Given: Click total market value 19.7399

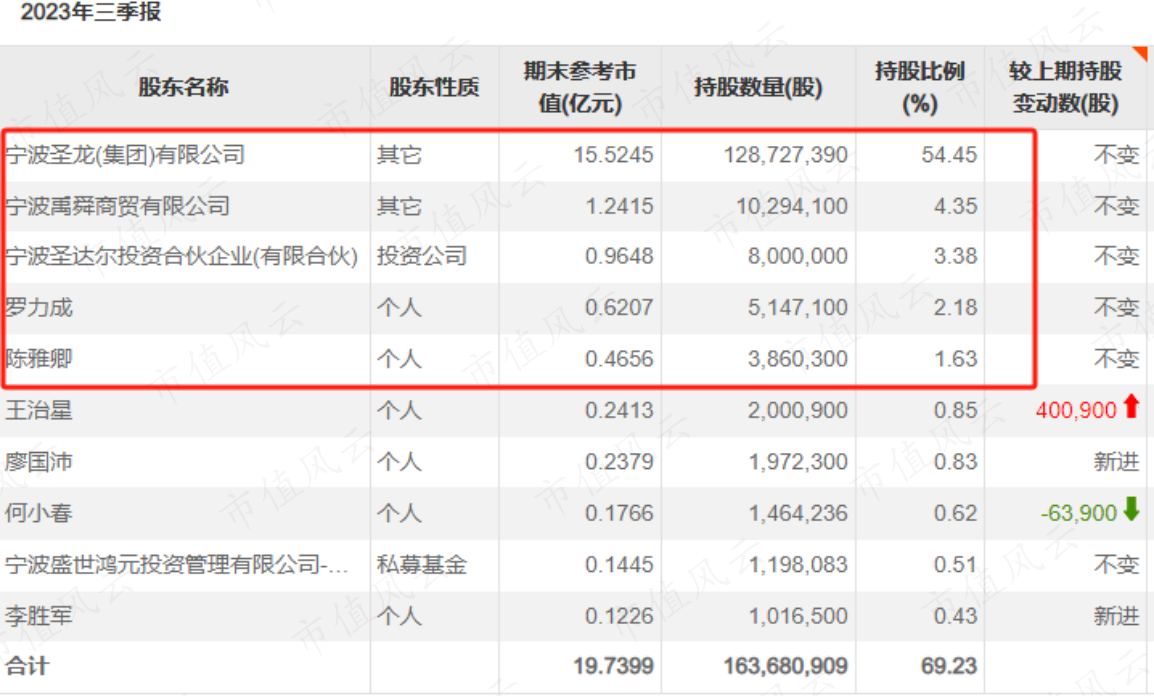Looking at the screenshot, I should click(613, 666).
